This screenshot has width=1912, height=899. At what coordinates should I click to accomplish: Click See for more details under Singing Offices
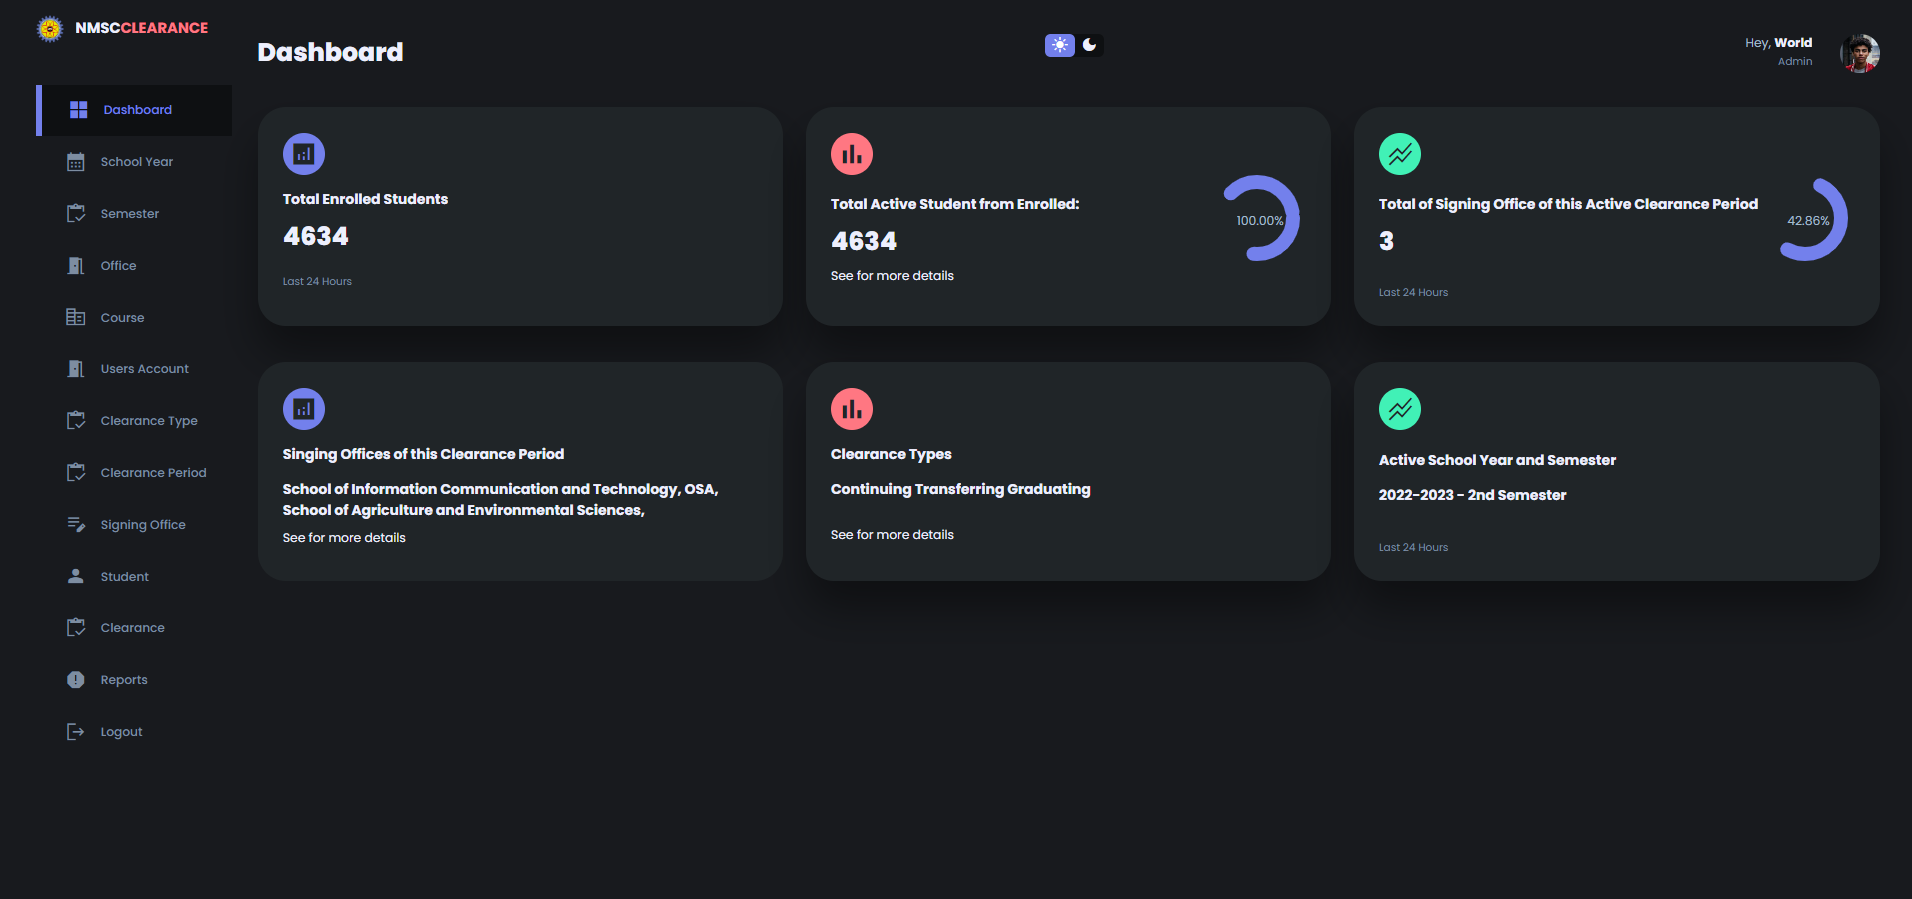(344, 538)
